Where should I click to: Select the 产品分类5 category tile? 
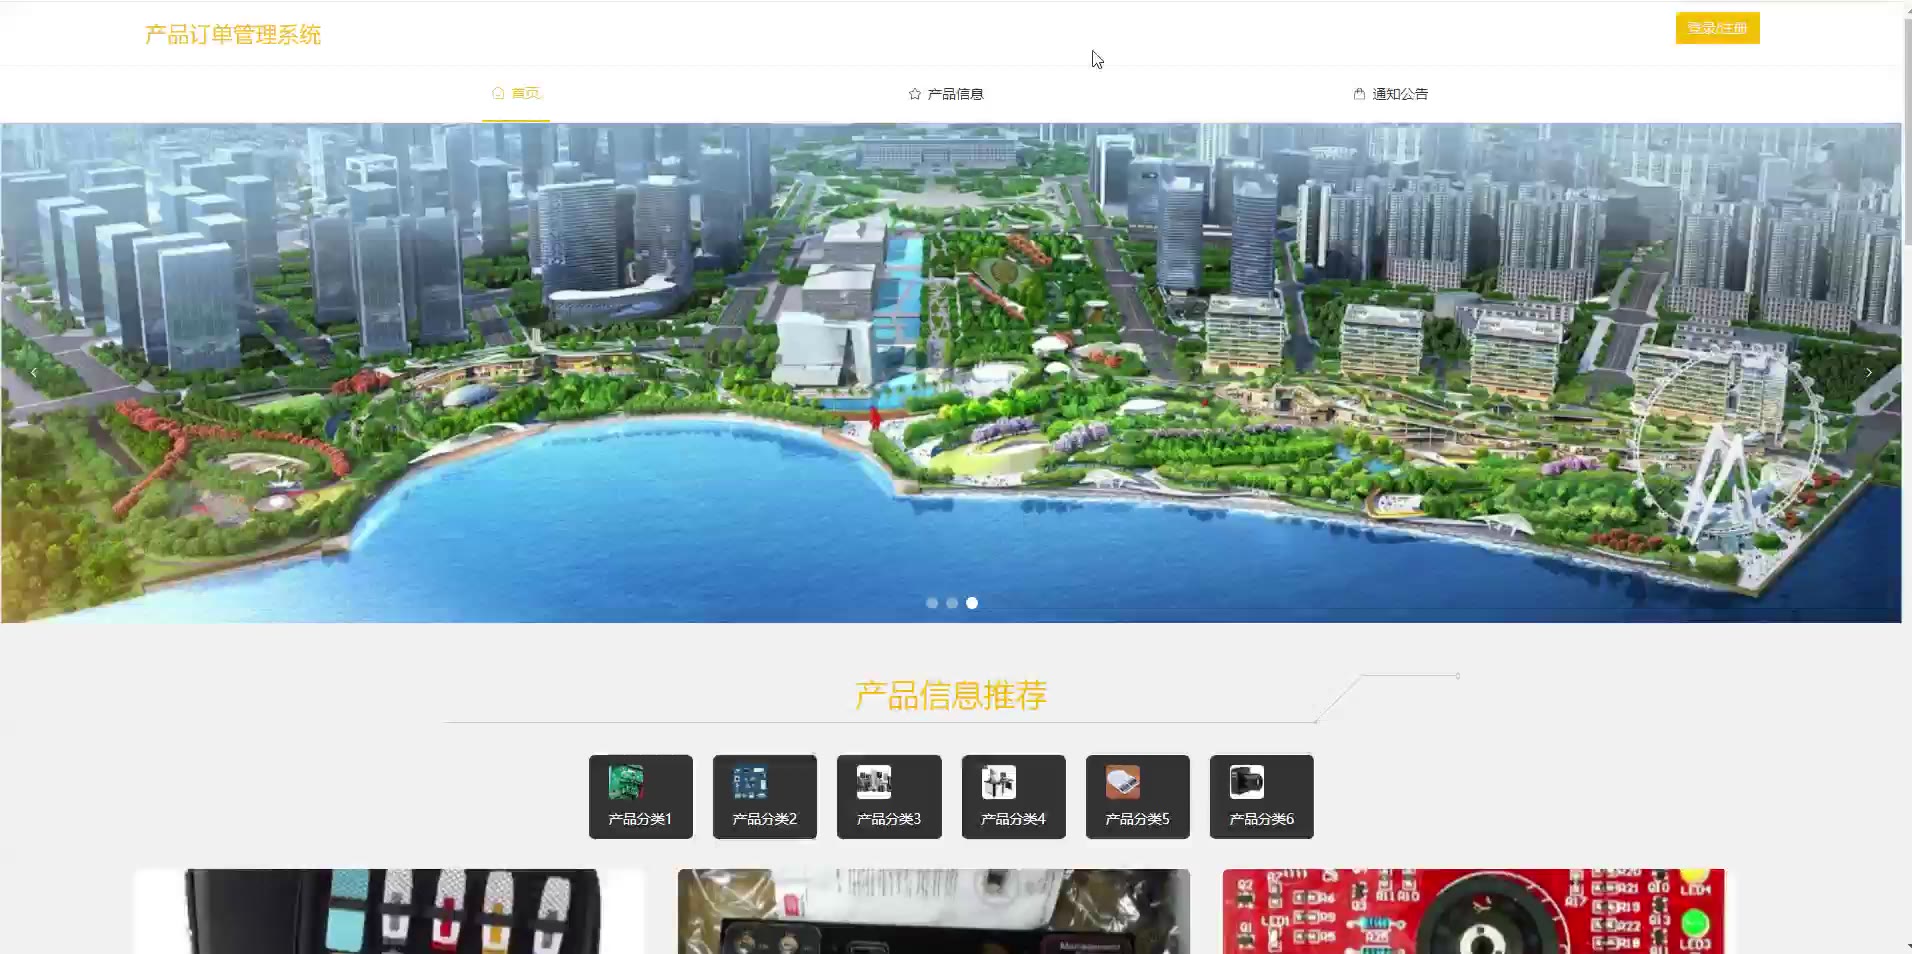[x=1137, y=796]
